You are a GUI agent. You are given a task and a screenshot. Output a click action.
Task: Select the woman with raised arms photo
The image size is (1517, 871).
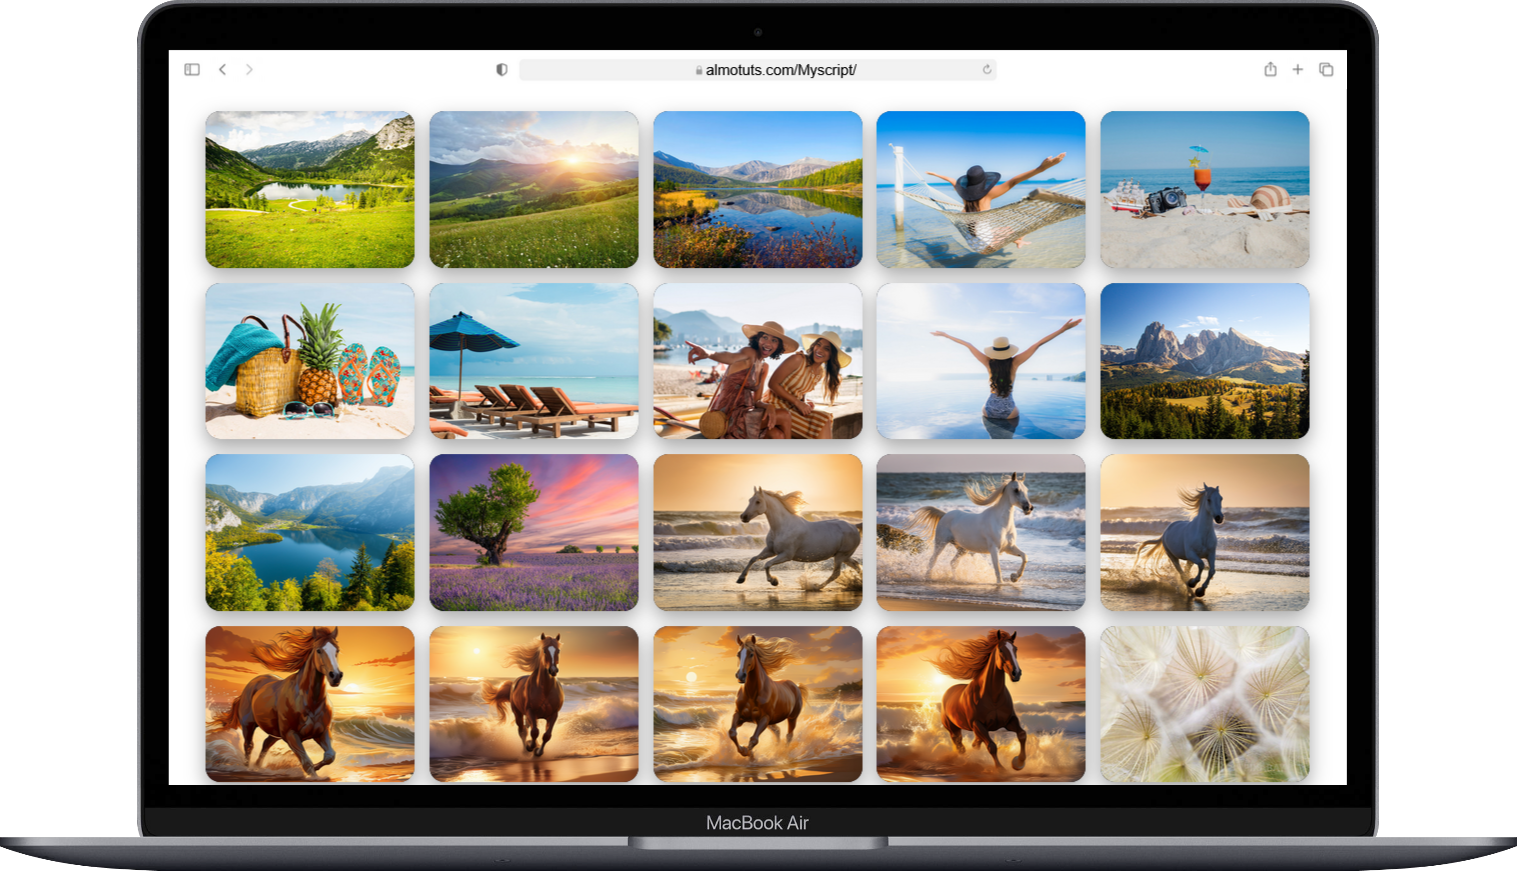[x=981, y=361]
